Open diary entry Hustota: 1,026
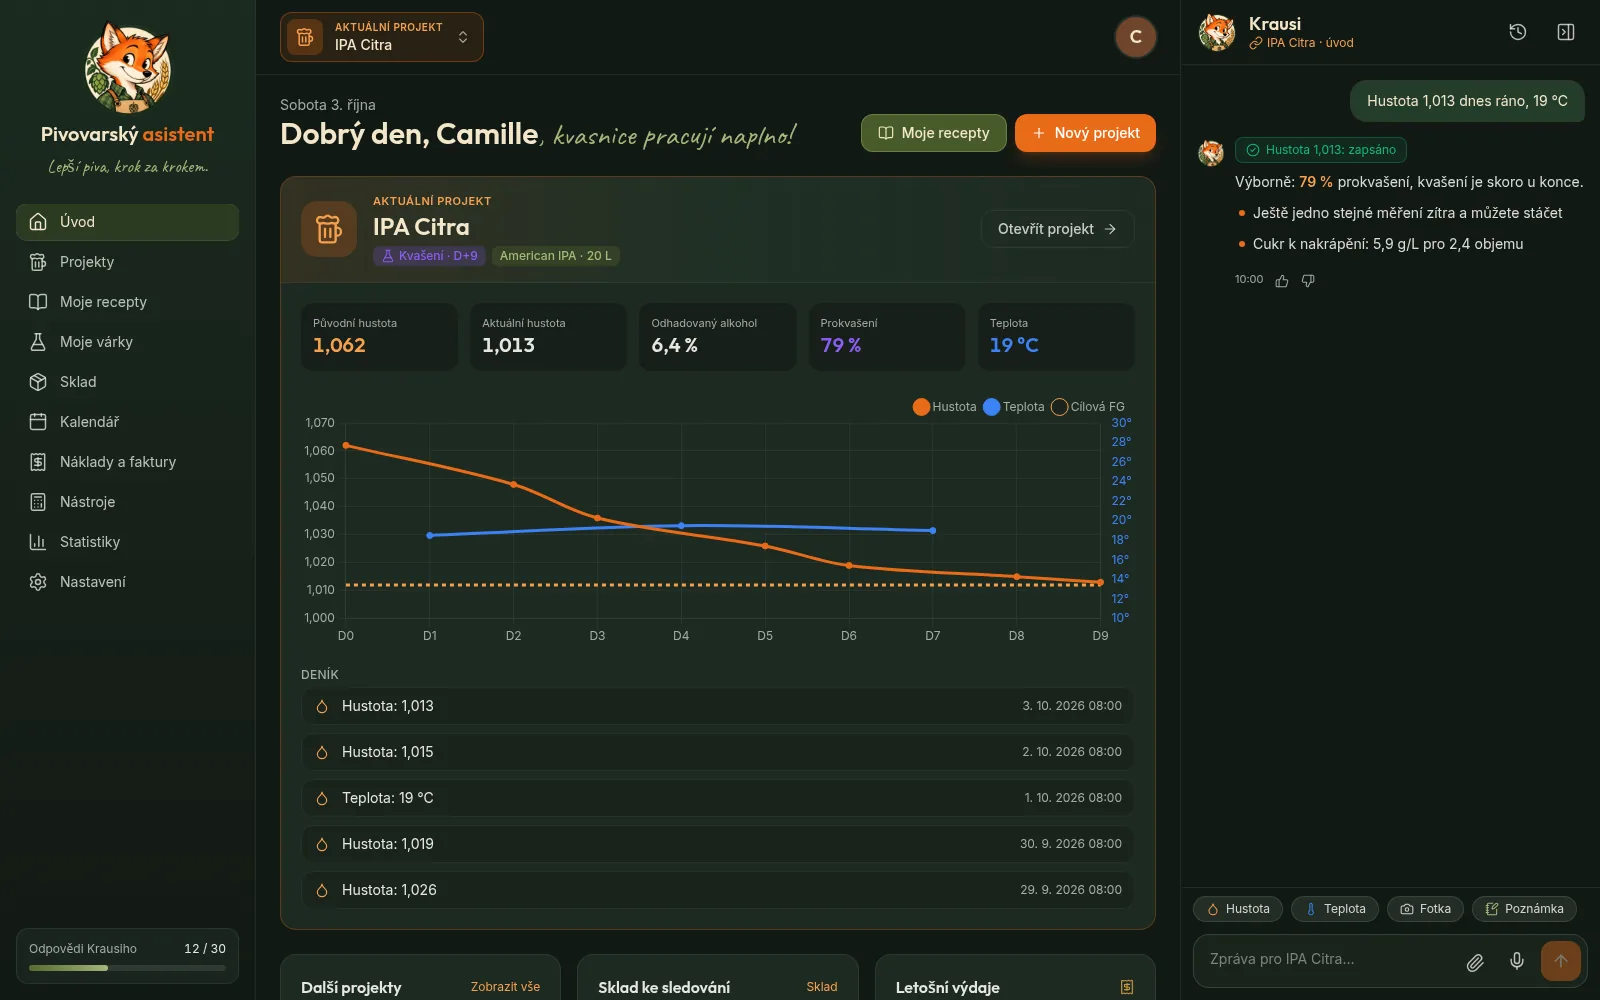 (x=718, y=890)
